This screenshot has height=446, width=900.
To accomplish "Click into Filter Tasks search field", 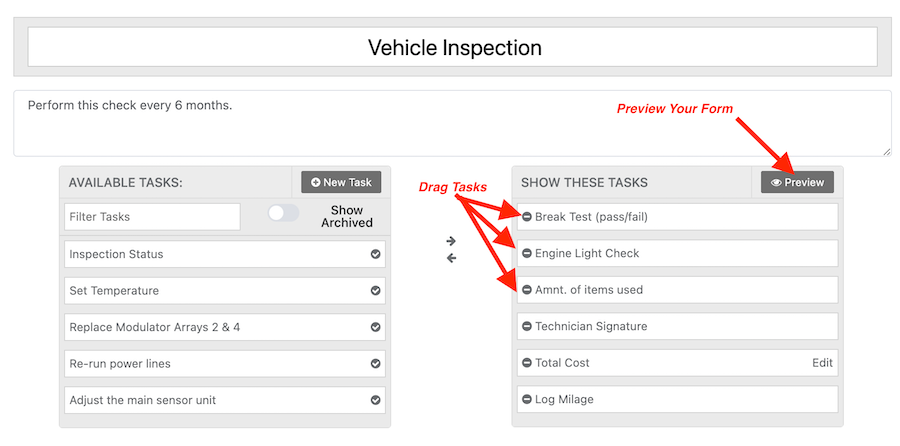I will tap(152, 217).
